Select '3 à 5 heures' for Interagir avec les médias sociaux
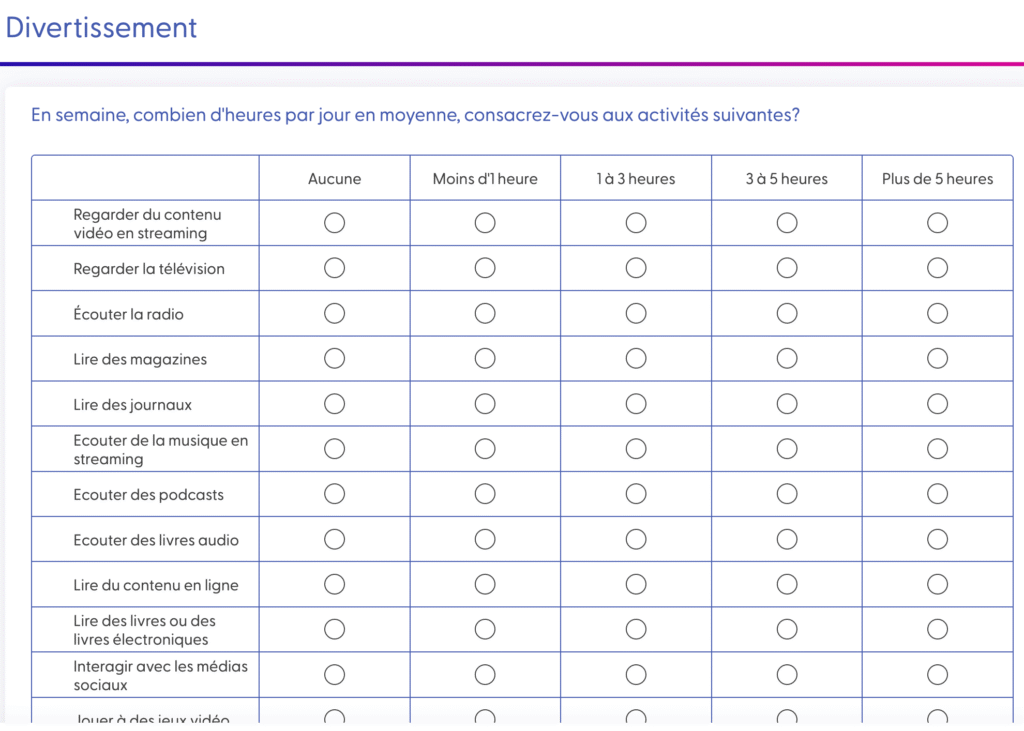The width and height of the screenshot is (1024, 731). [x=787, y=675]
